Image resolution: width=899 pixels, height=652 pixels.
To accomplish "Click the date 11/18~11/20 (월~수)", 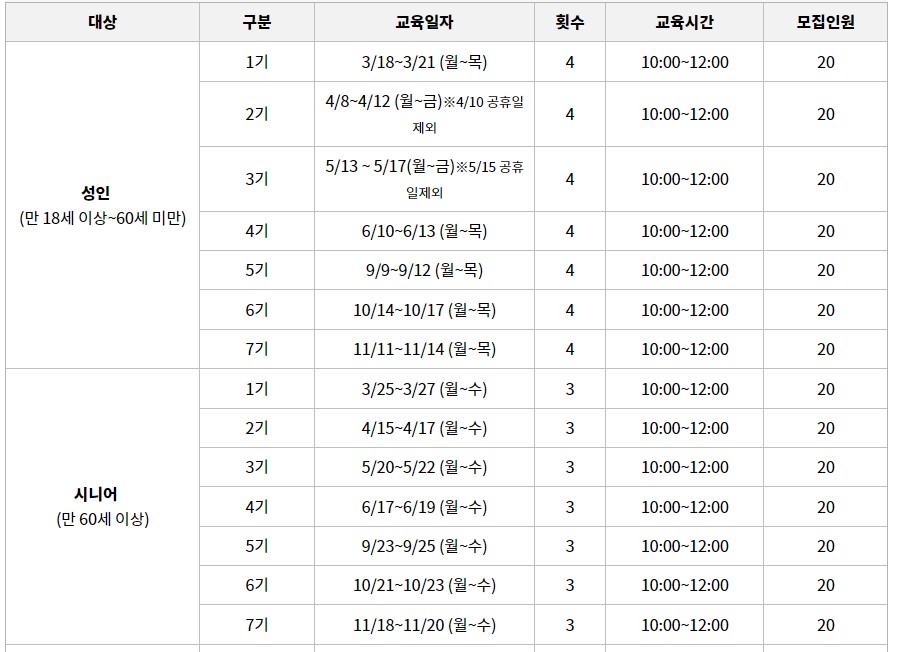I will 430,625.
